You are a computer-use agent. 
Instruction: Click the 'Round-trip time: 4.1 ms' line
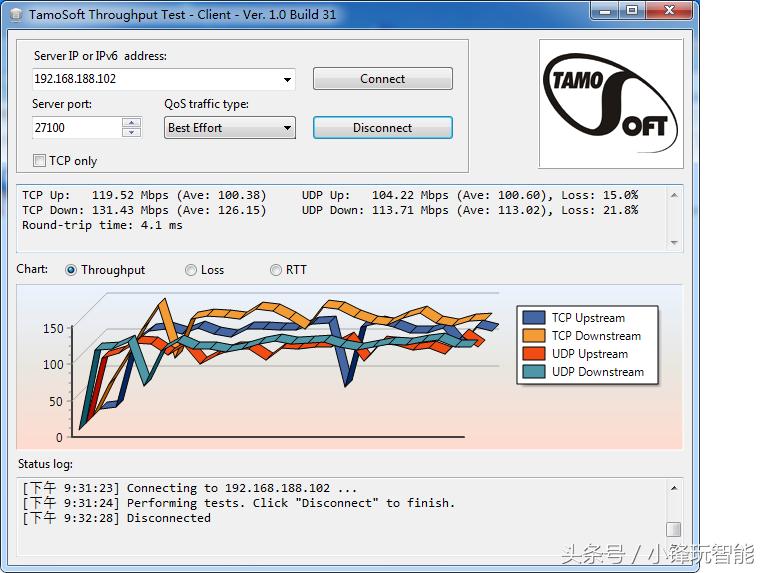tap(102, 225)
